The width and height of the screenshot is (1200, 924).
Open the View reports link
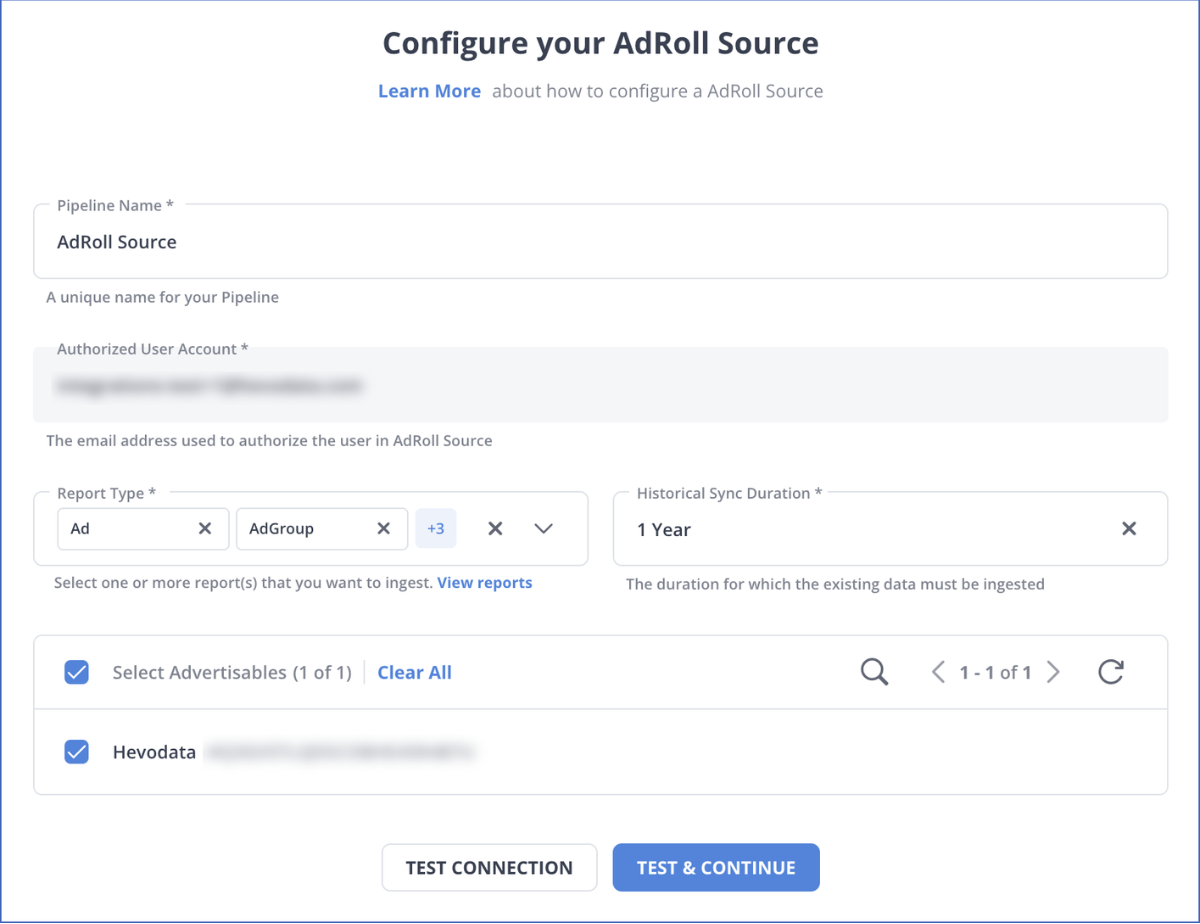[x=485, y=583]
